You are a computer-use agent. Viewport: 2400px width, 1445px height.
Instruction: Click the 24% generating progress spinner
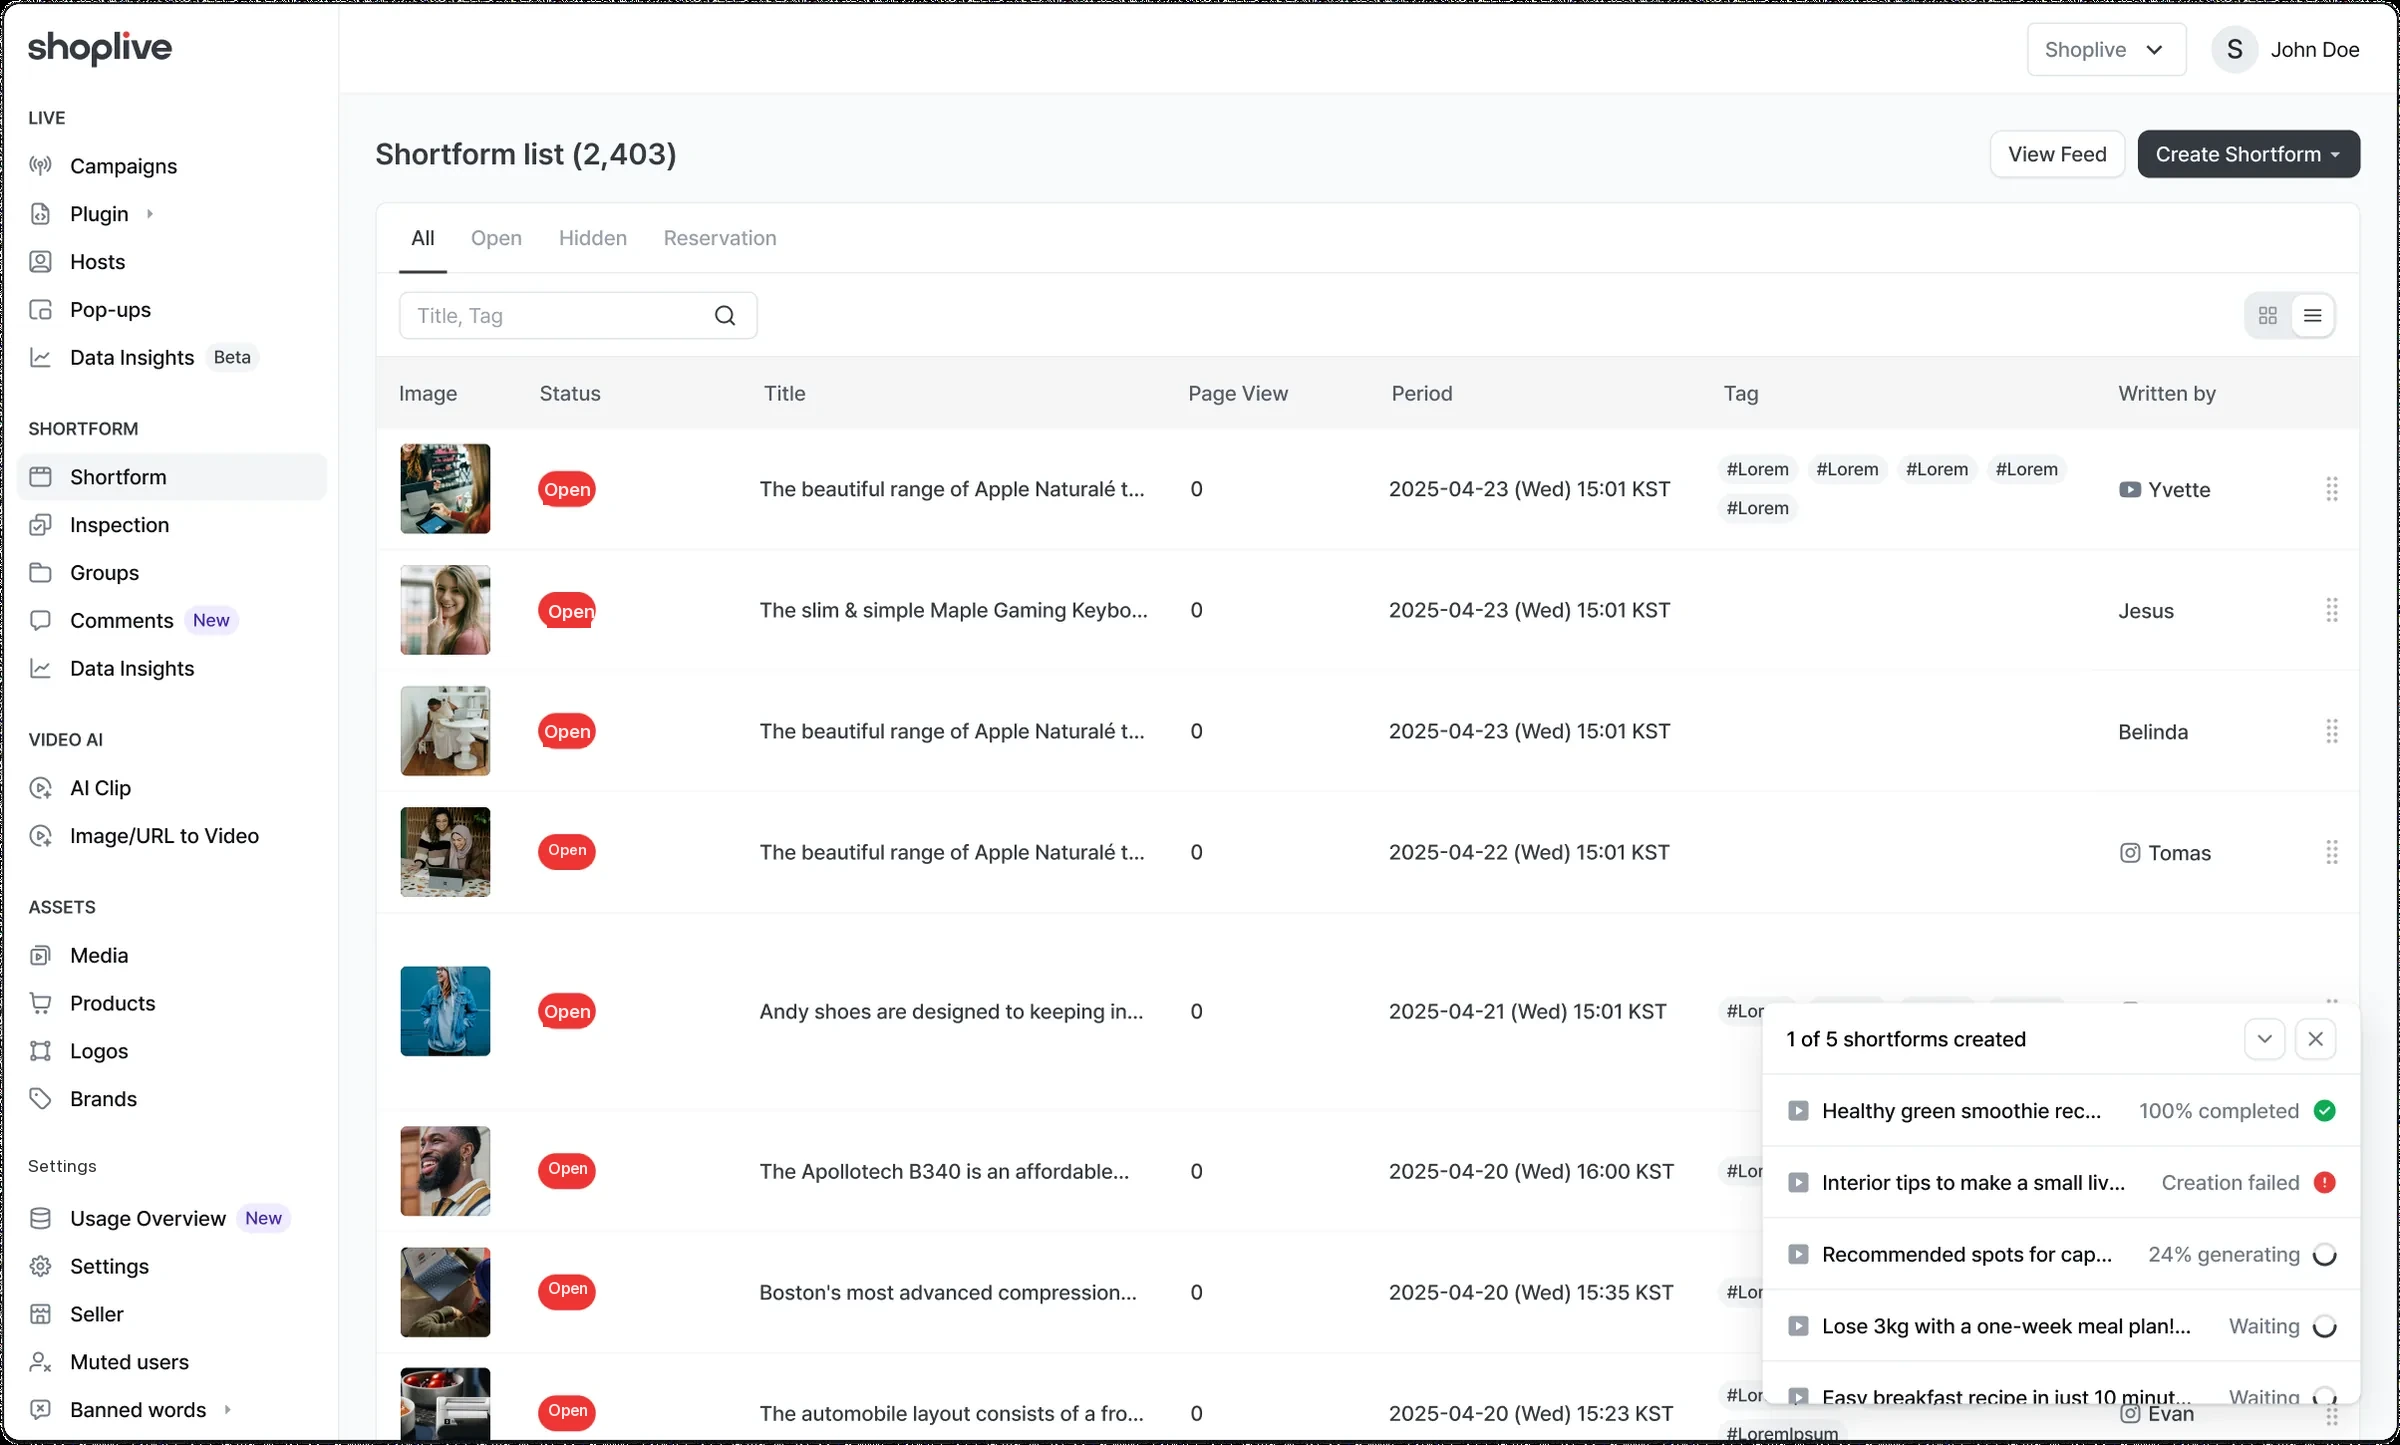pos(2325,1255)
